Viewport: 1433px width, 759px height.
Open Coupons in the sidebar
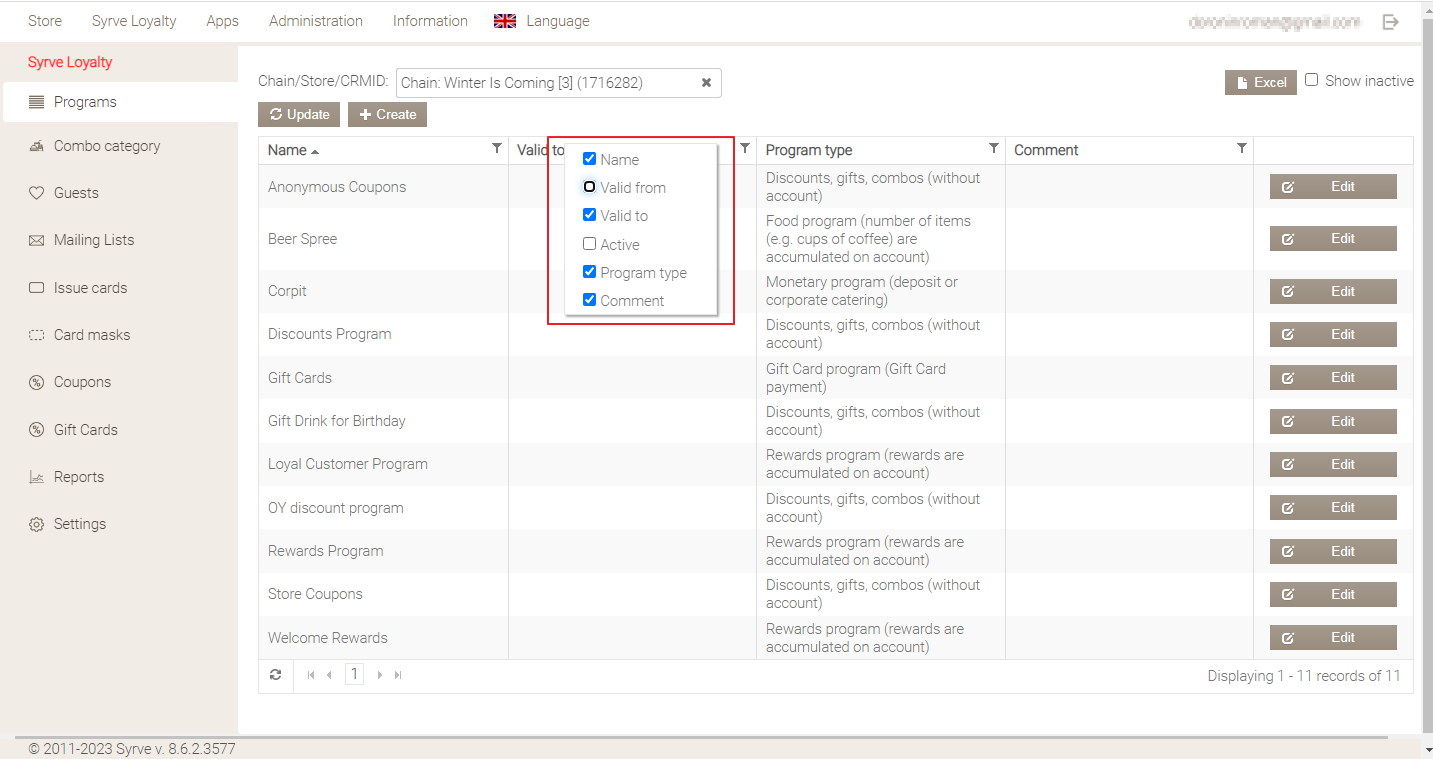[x=82, y=382]
